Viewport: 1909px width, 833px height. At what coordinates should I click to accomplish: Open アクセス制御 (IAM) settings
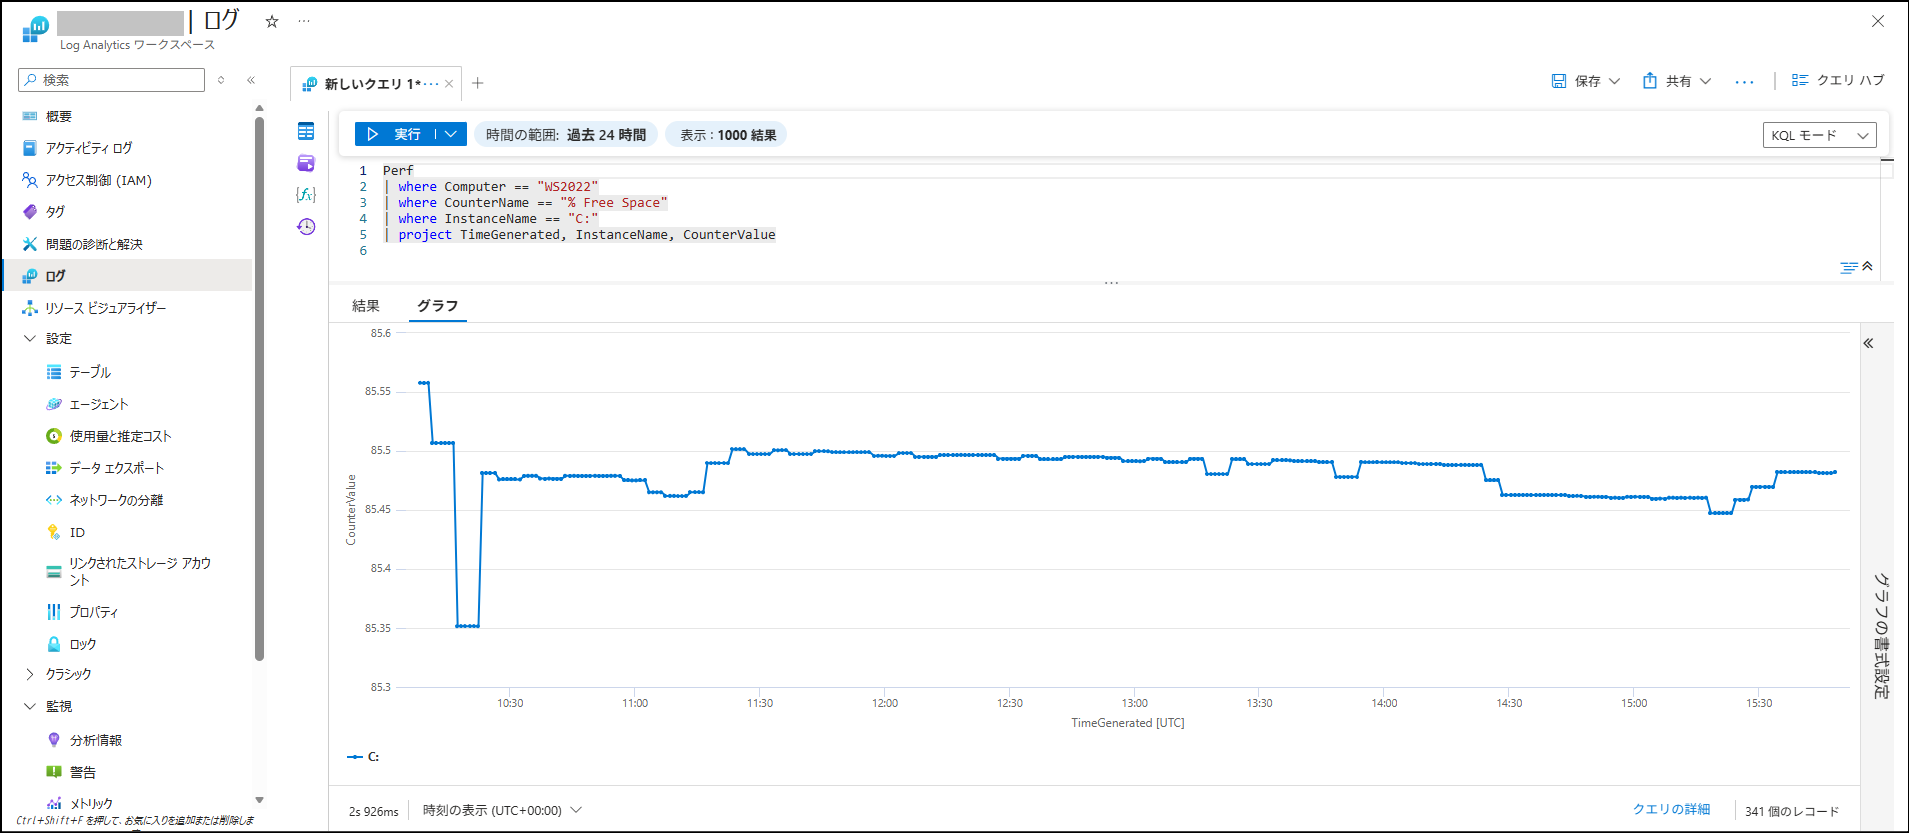tap(98, 180)
